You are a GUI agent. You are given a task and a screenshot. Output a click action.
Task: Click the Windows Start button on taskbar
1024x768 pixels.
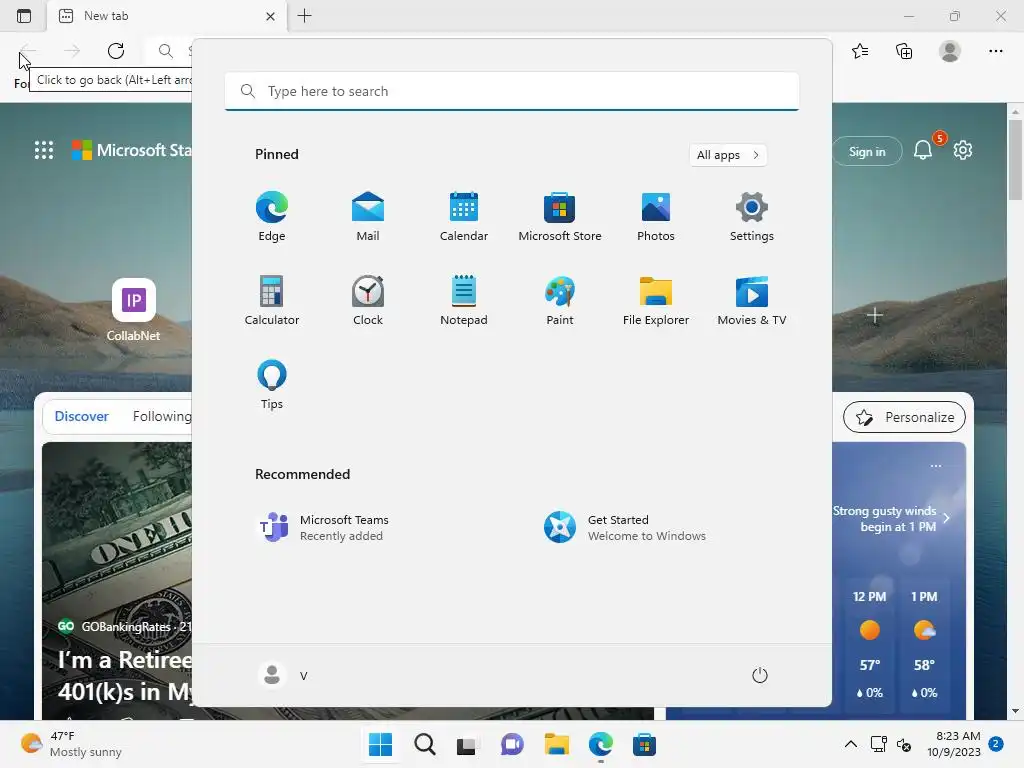tap(380, 744)
